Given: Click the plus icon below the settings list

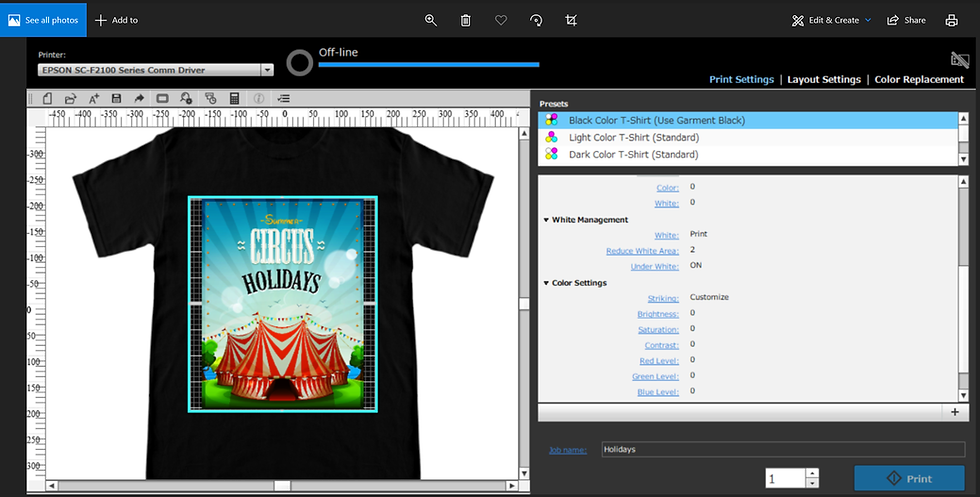Looking at the screenshot, I should (954, 411).
